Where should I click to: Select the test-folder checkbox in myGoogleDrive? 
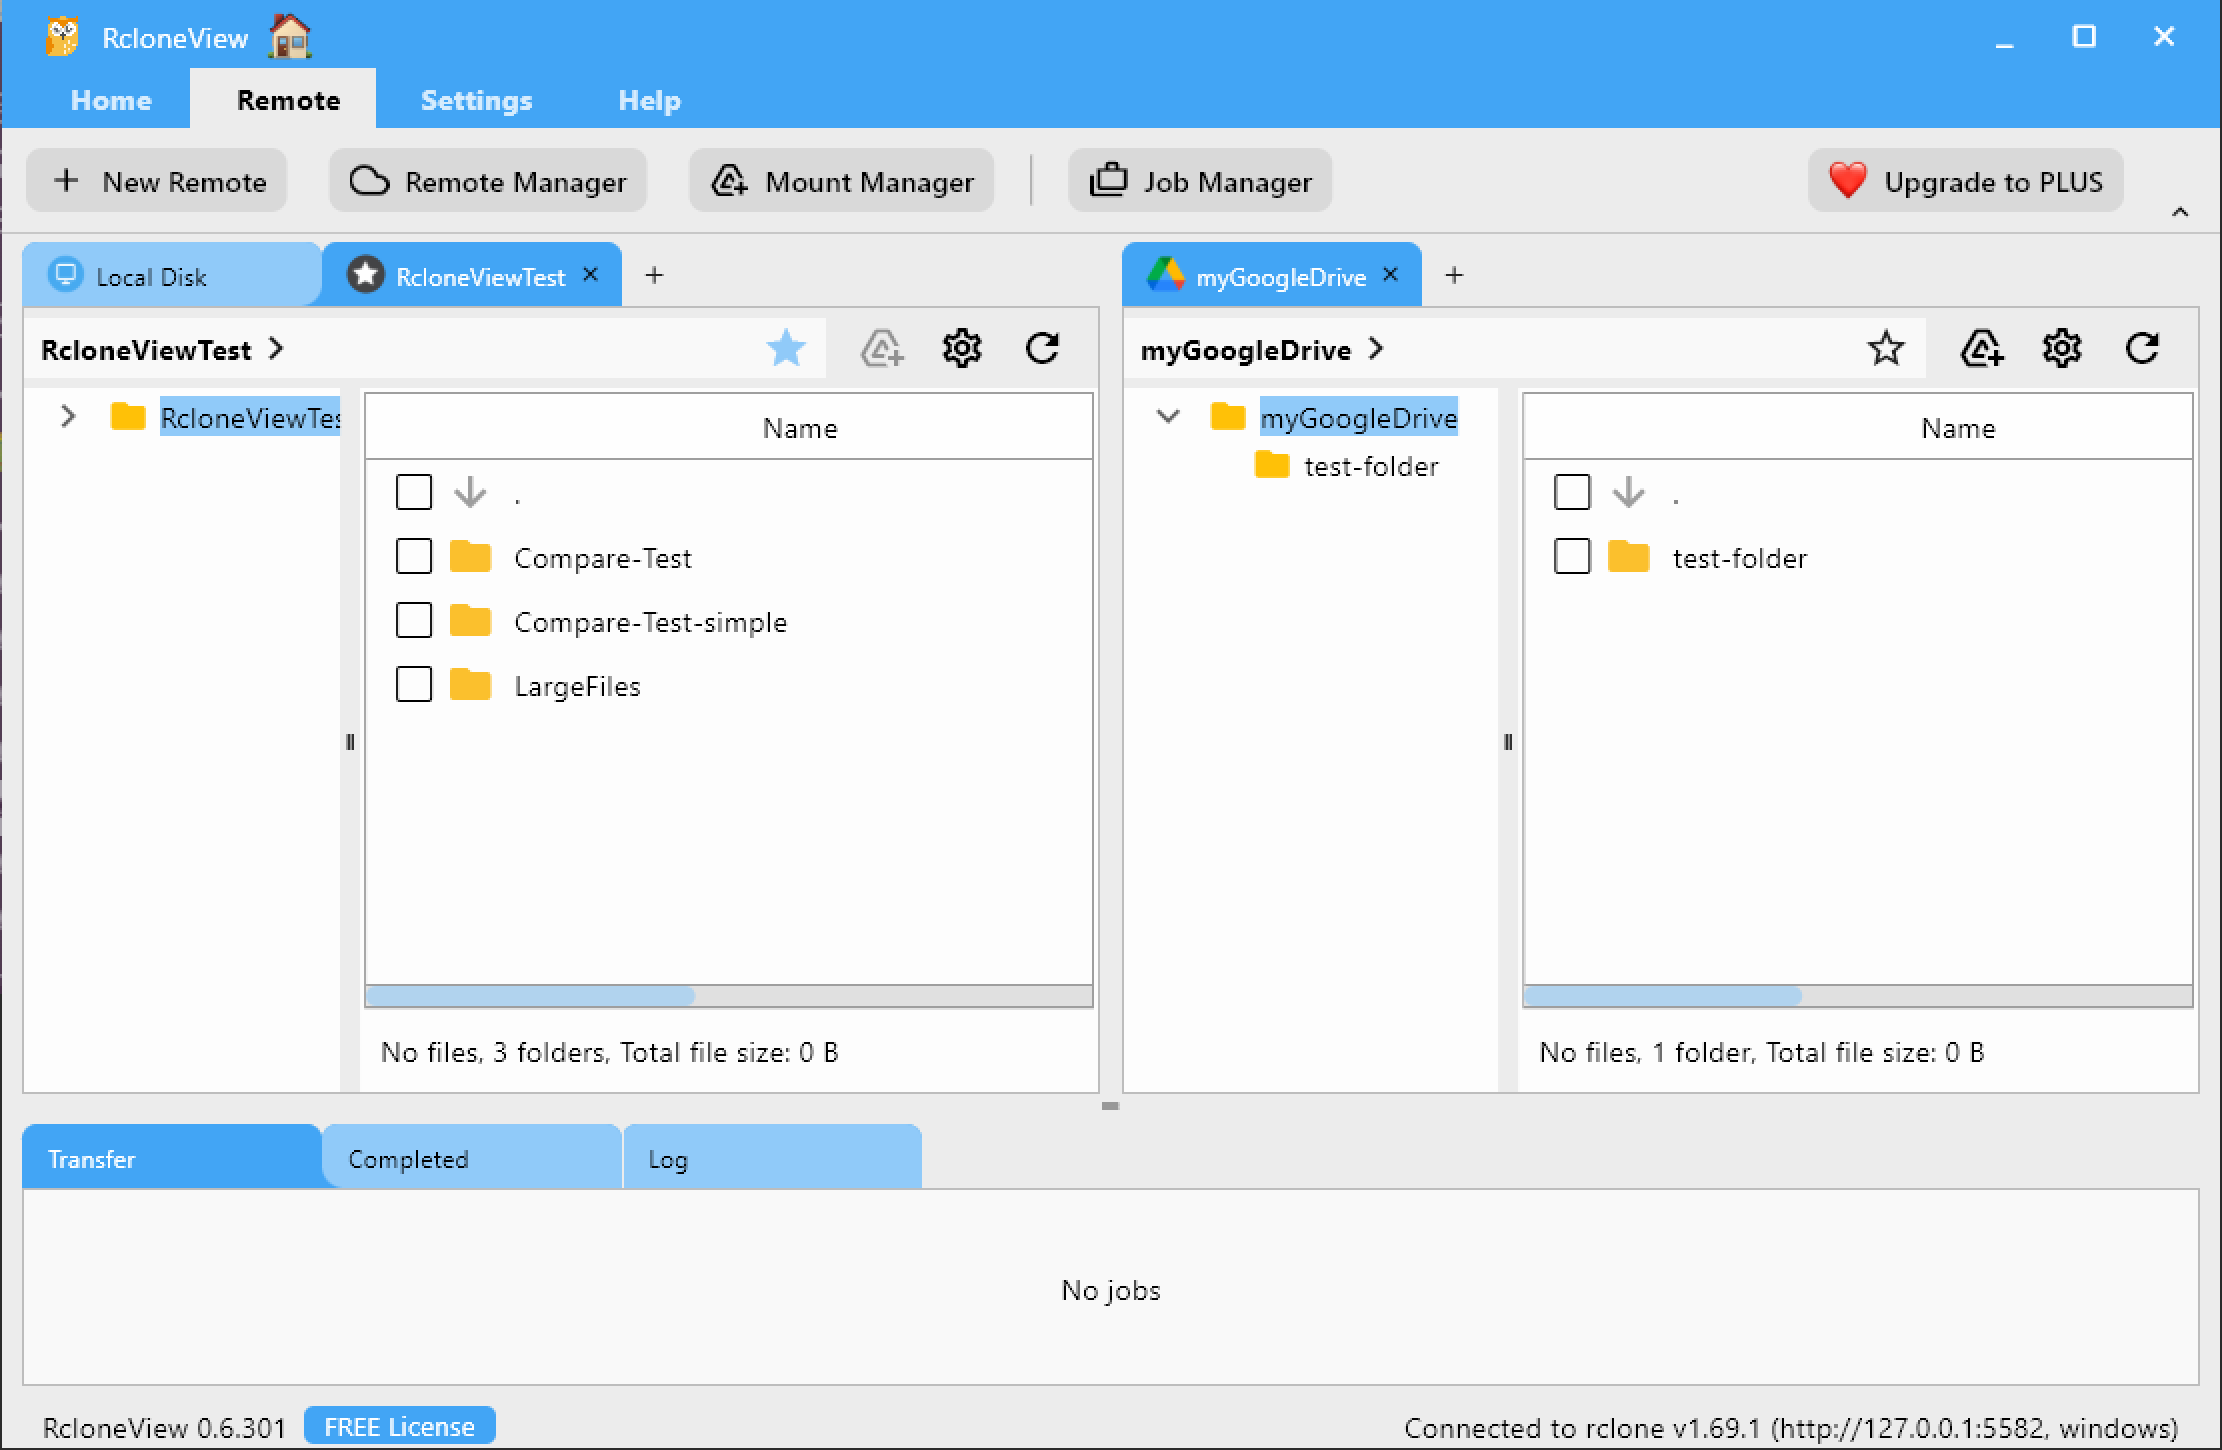pyautogui.click(x=1571, y=557)
